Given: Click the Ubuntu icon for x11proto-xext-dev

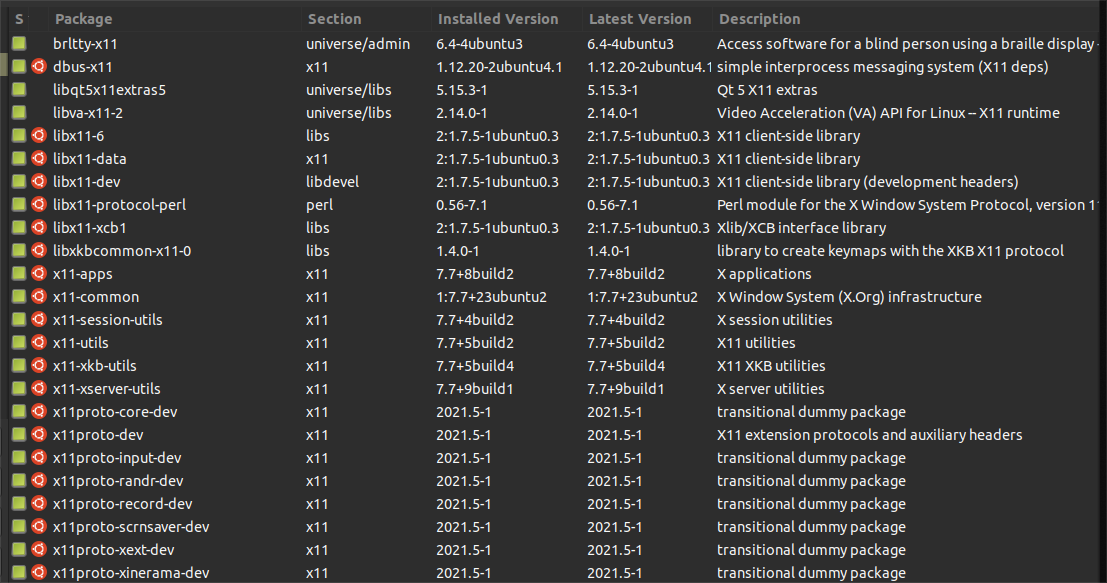Looking at the screenshot, I should pos(39,549).
